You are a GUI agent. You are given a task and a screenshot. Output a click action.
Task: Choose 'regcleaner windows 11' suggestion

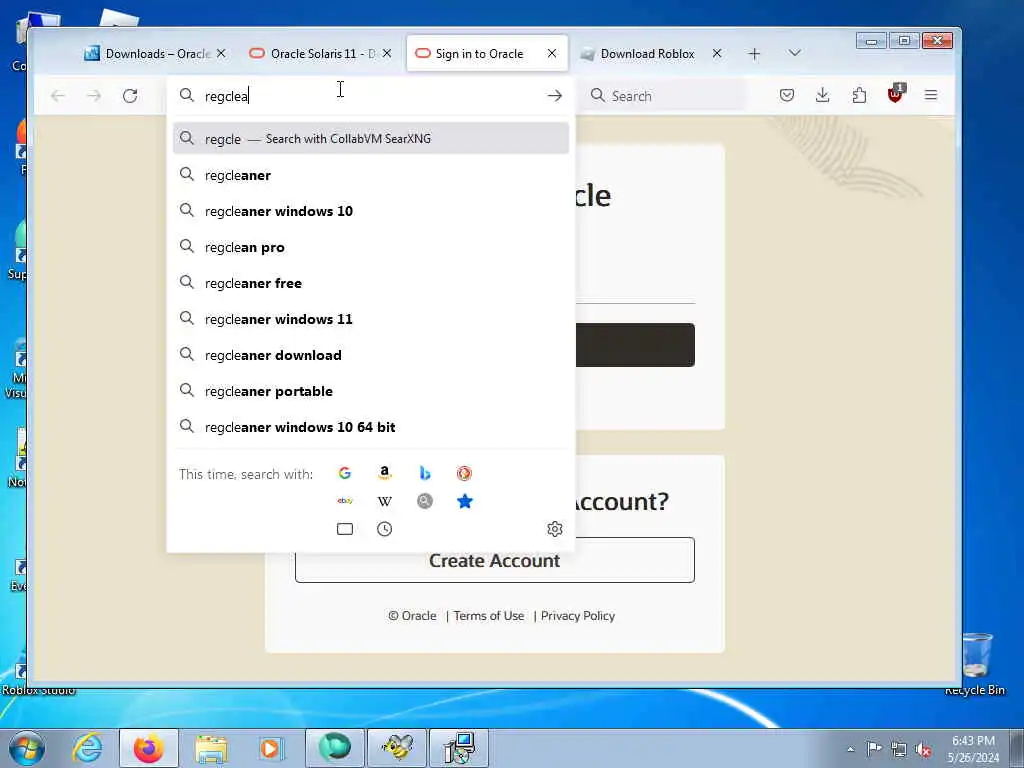click(371, 319)
